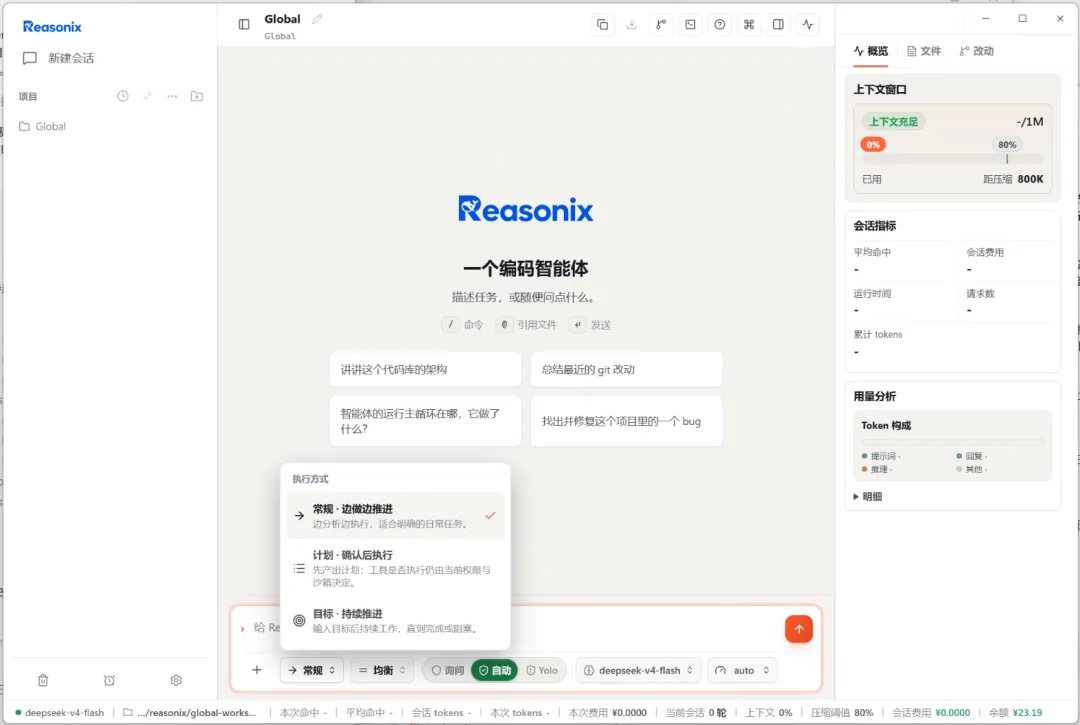Choose 计划 · 确认后执行 execution mode

coord(395,568)
